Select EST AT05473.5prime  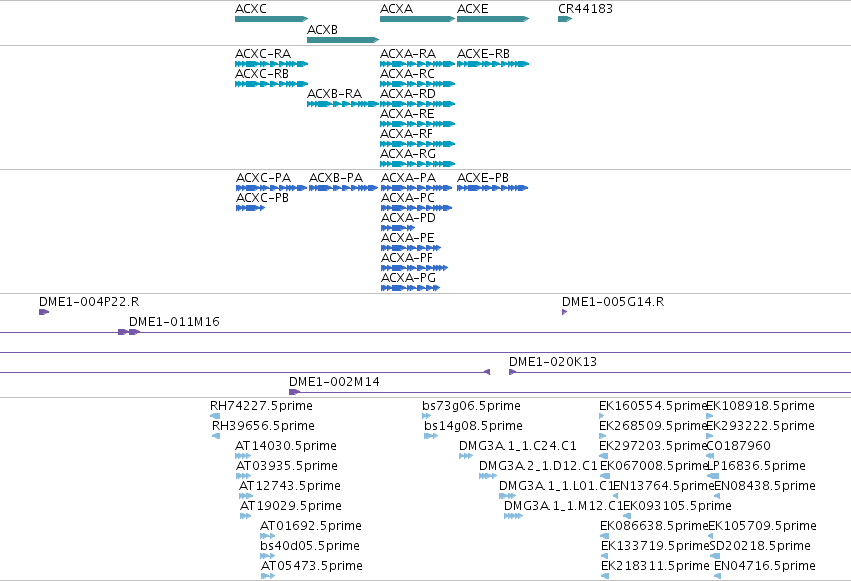click(x=268, y=577)
